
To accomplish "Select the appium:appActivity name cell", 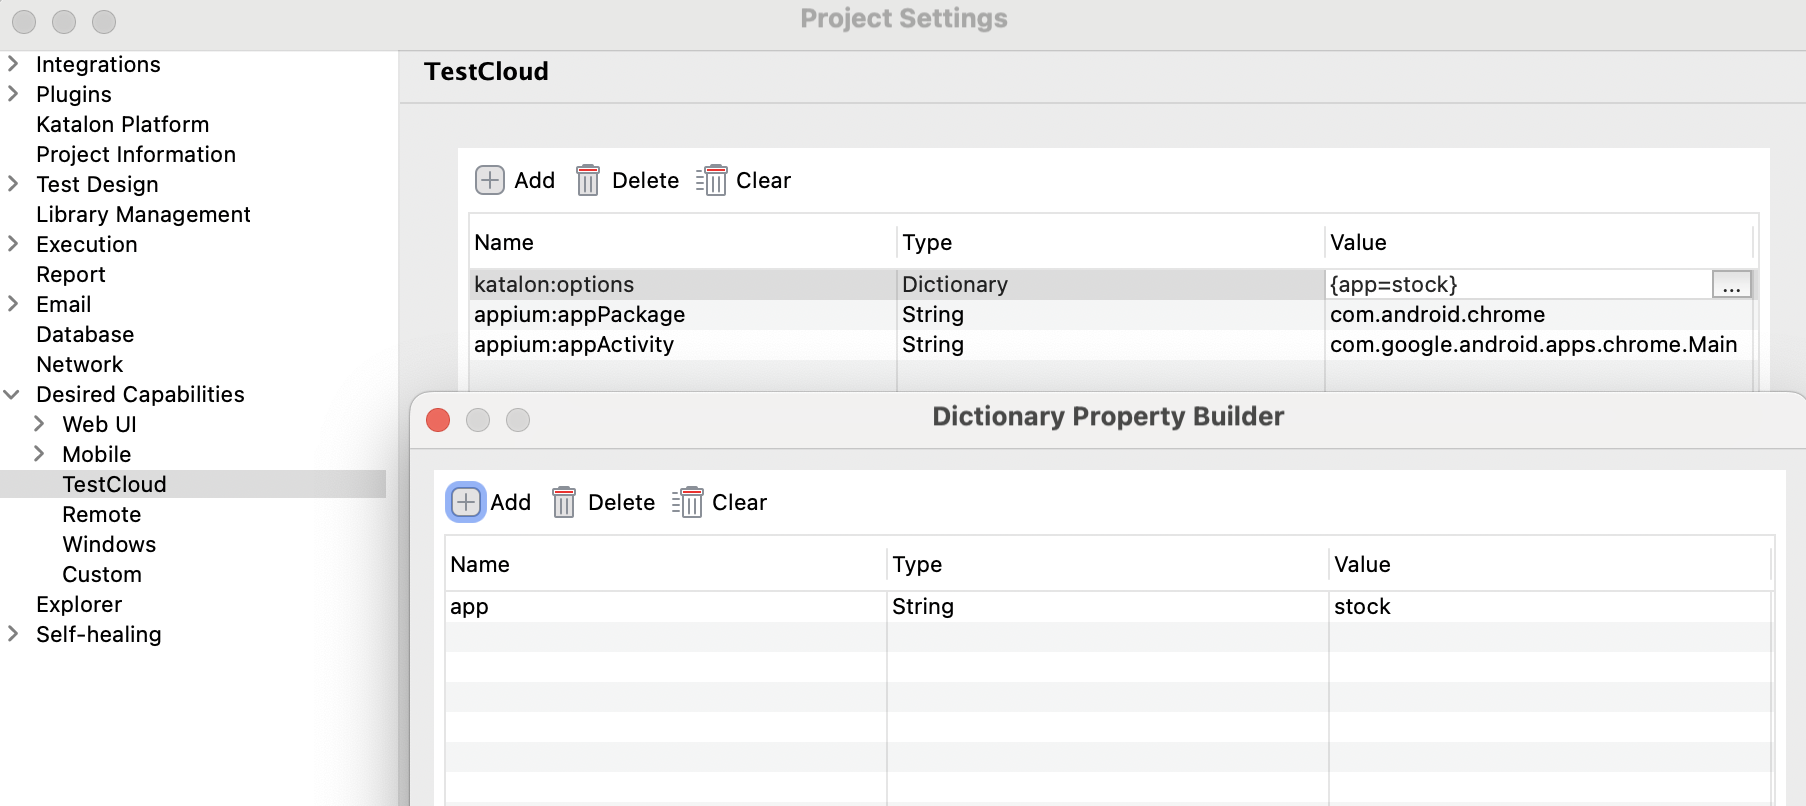I will pos(683,345).
